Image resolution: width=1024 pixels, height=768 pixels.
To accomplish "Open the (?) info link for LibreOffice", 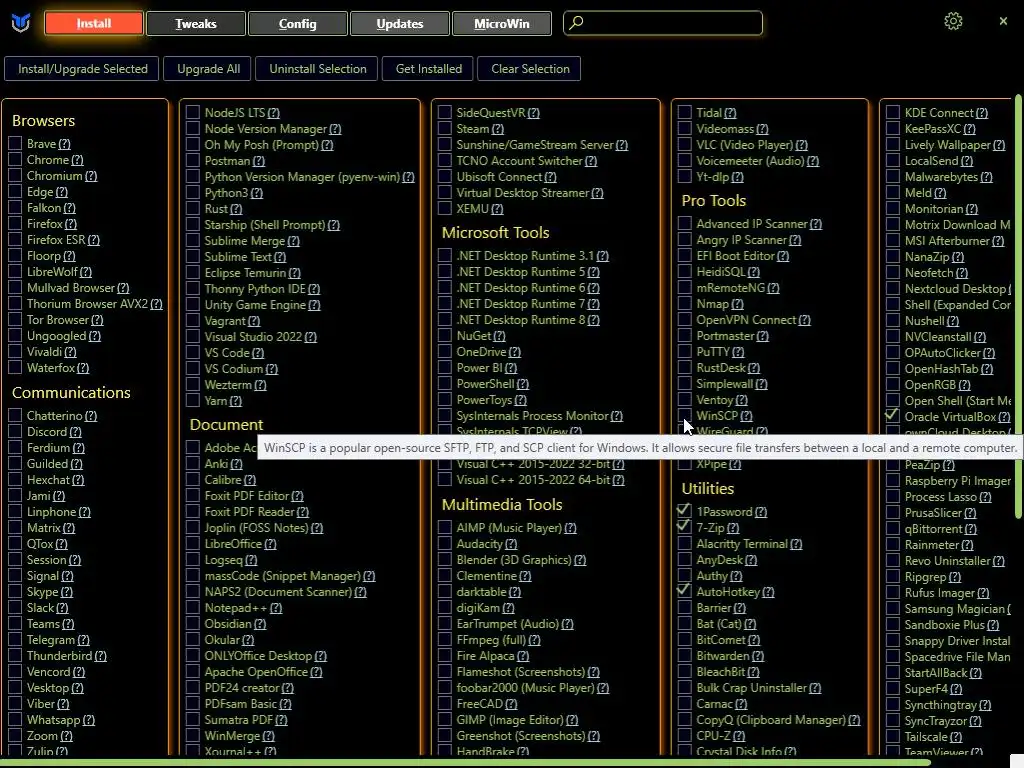I will click(270, 544).
